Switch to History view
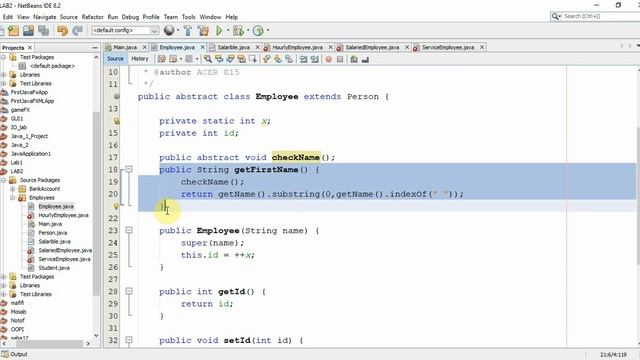 click(x=140, y=59)
